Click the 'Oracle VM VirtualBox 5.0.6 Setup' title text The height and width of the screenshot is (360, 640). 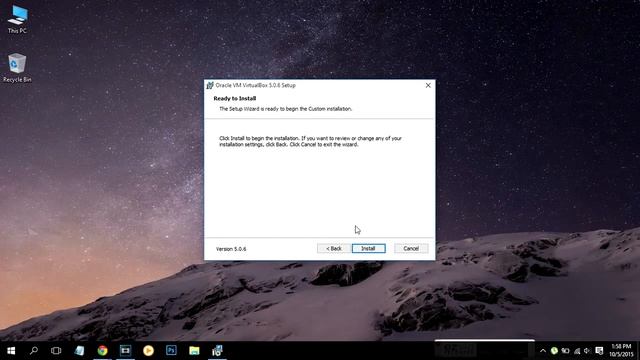(256, 85)
